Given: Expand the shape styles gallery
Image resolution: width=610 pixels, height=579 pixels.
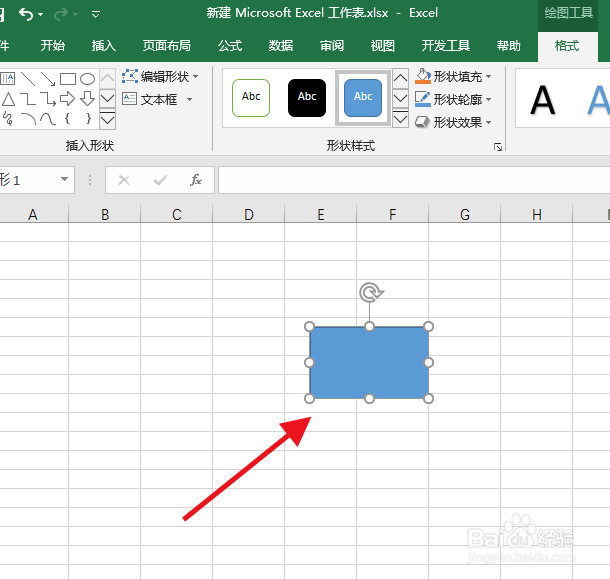Looking at the screenshot, I should click(x=400, y=119).
